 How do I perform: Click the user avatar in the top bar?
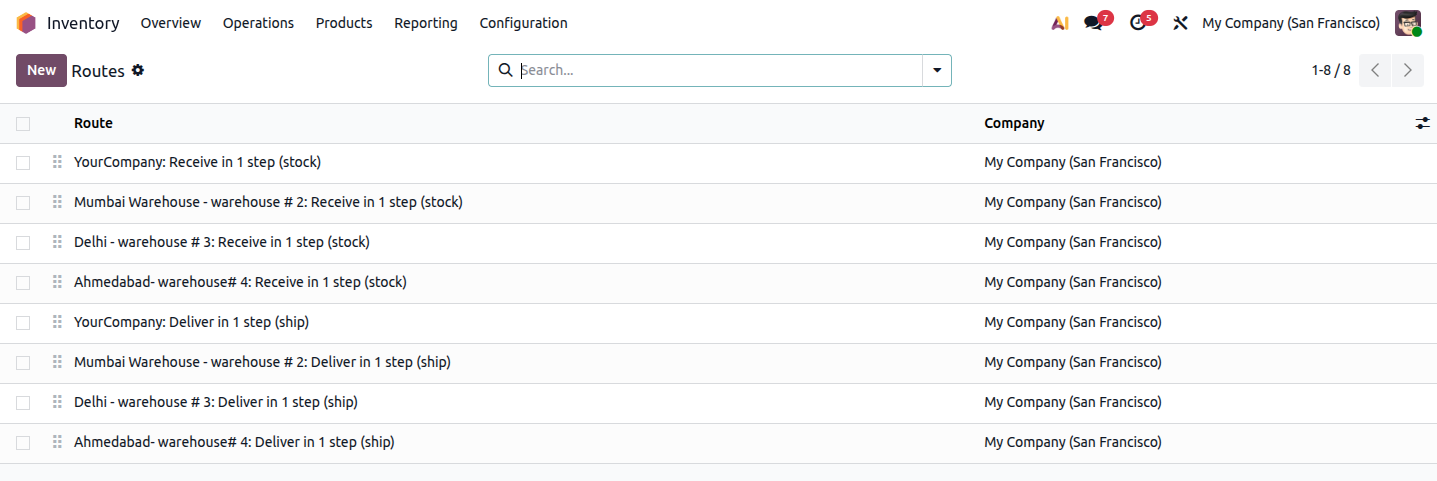(1408, 23)
